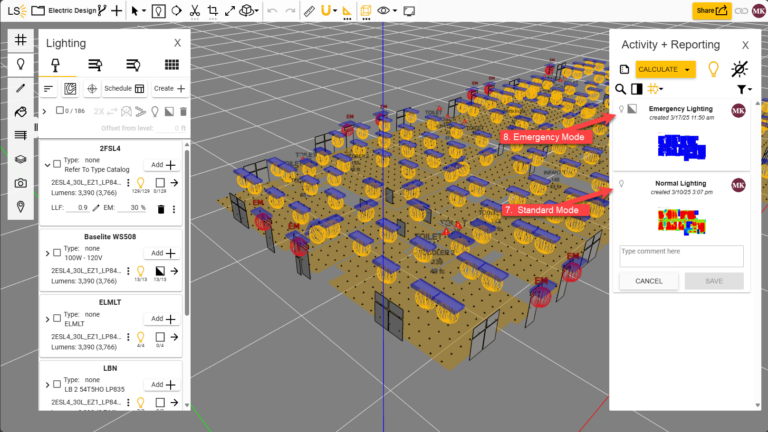Open the Schedule button
Viewport: 768px width, 432px height.
point(124,89)
